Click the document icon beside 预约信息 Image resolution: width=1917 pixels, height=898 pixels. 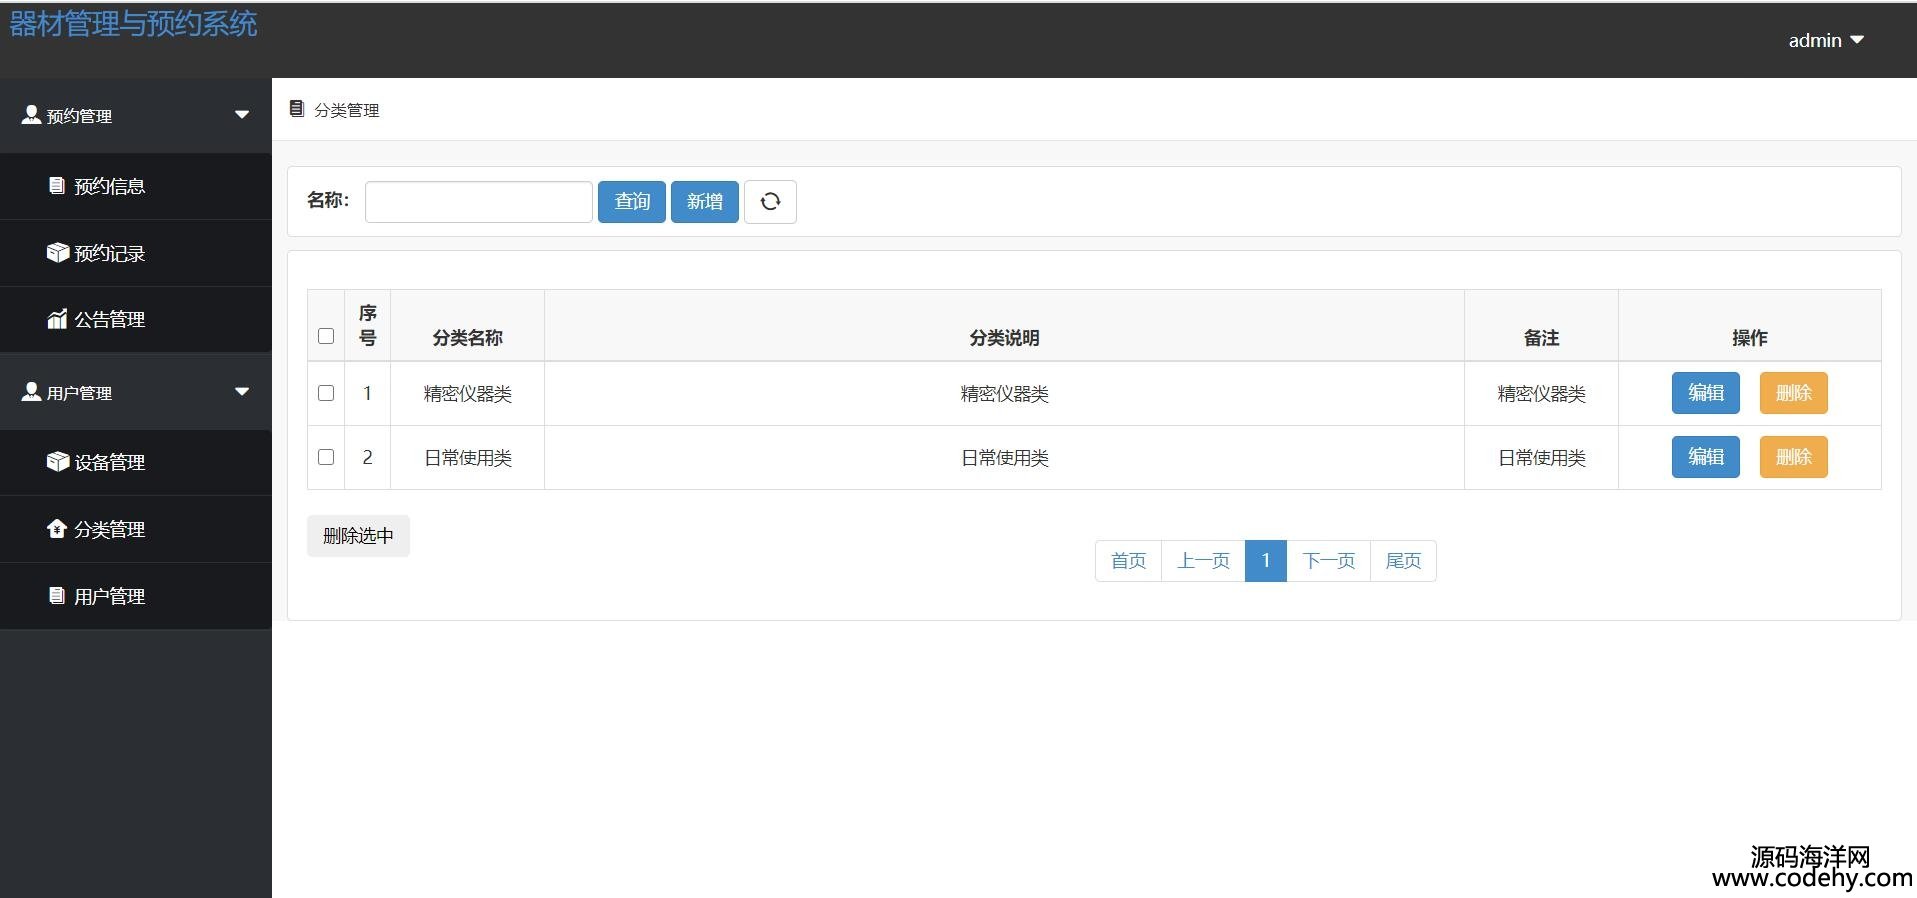pyautogui.click(x=57, y=185)
